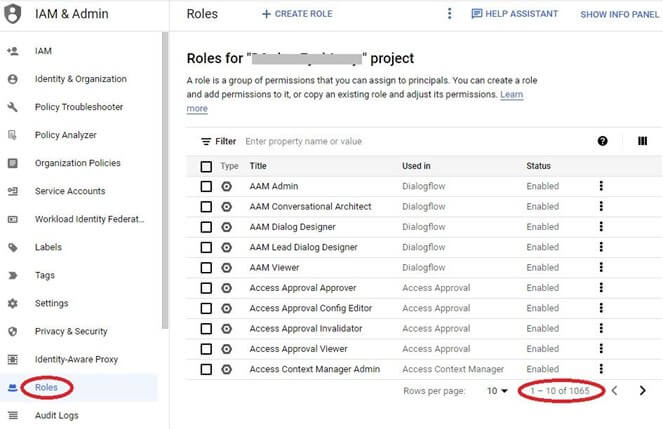Sort by the Status column header

point(538,166)
